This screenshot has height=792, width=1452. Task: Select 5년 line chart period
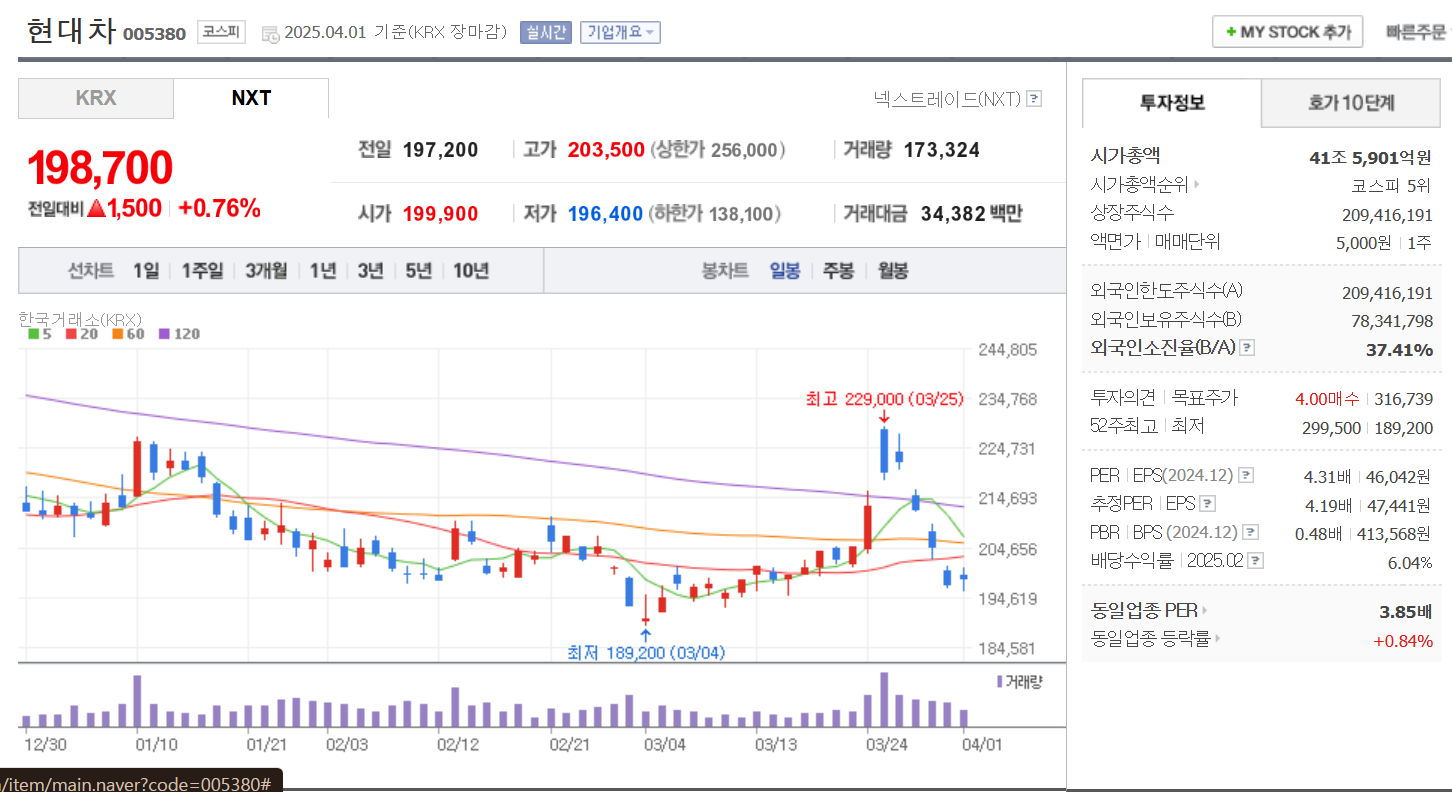pos(418,271)
